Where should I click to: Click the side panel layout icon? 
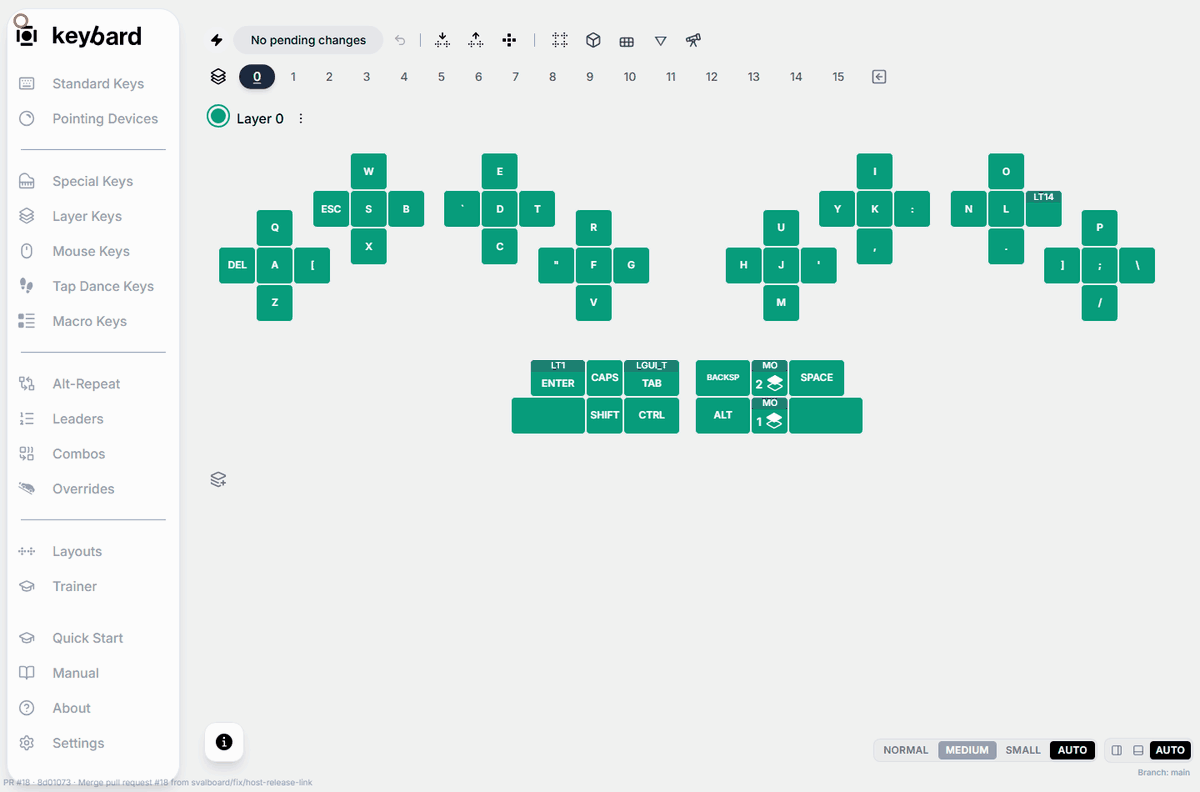pos(1117,750)
